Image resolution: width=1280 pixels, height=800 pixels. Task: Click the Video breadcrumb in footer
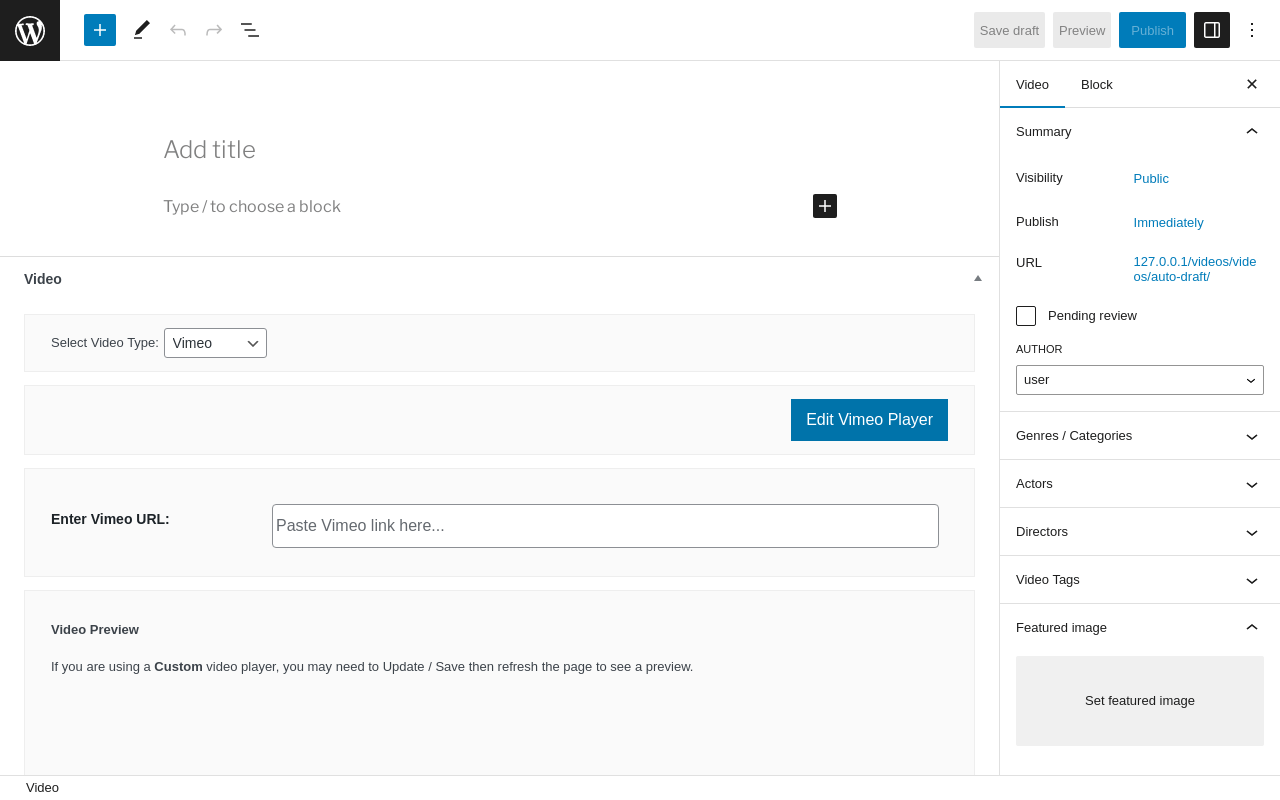click(42, 788)
